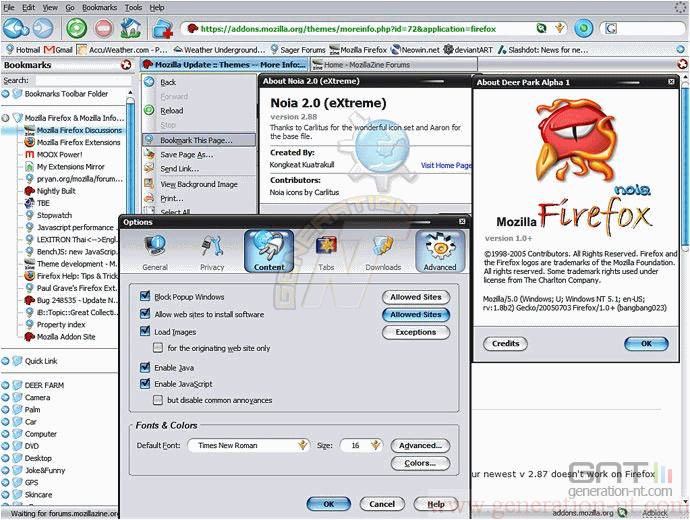
Task: Click the green Go button beside address bar
Action: click(584, 29)
